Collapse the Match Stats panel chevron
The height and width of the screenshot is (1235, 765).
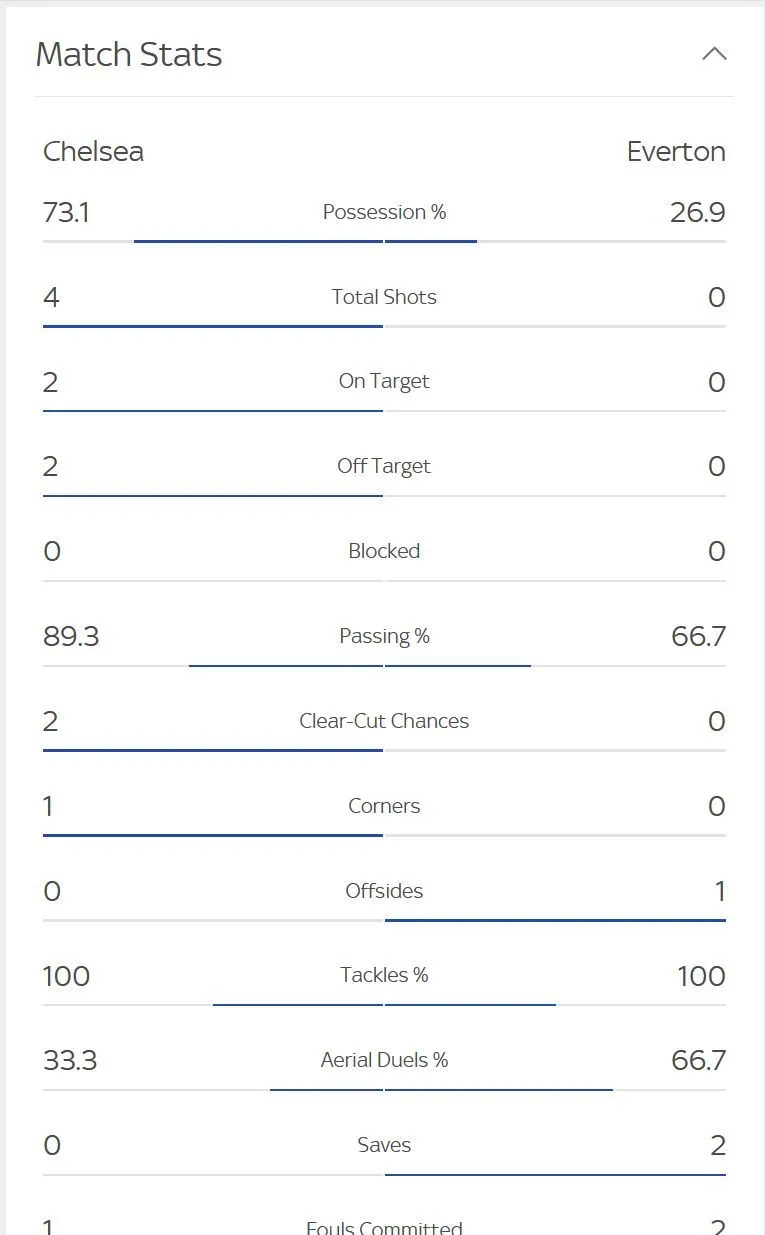click(x=714, y=54)
